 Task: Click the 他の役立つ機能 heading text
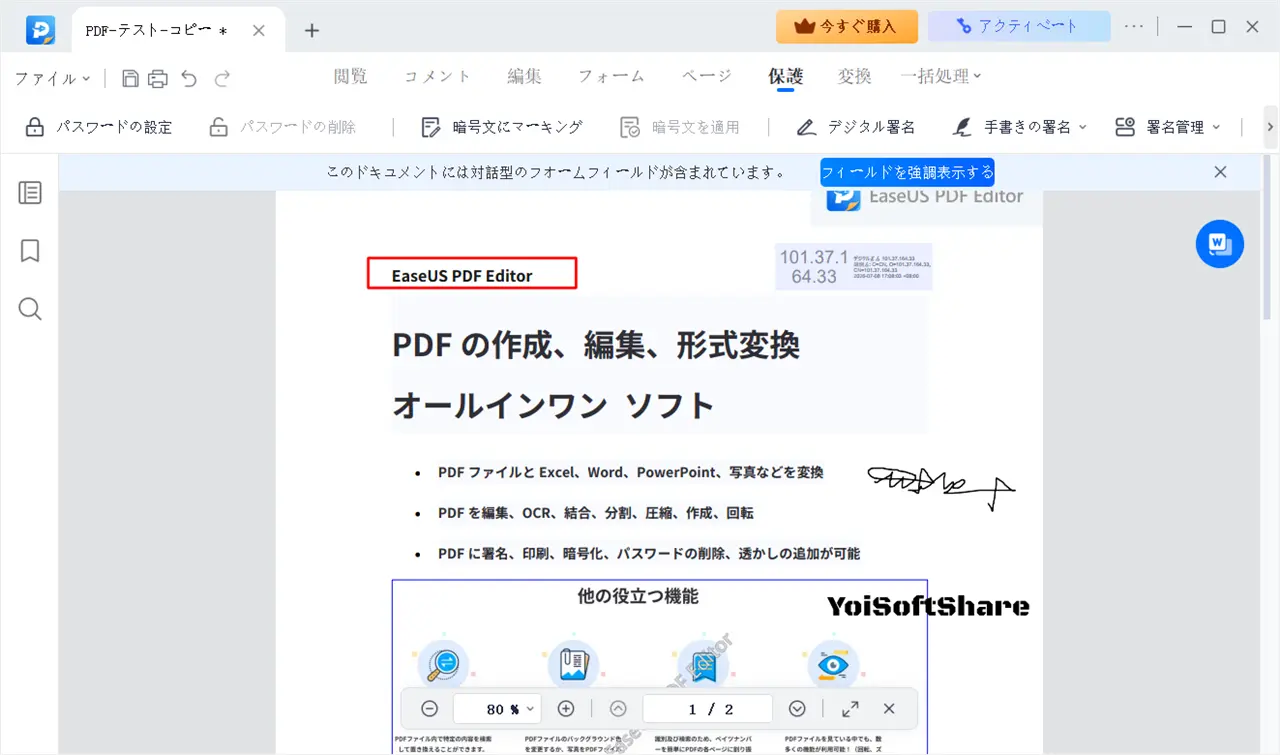pos(638,596)
